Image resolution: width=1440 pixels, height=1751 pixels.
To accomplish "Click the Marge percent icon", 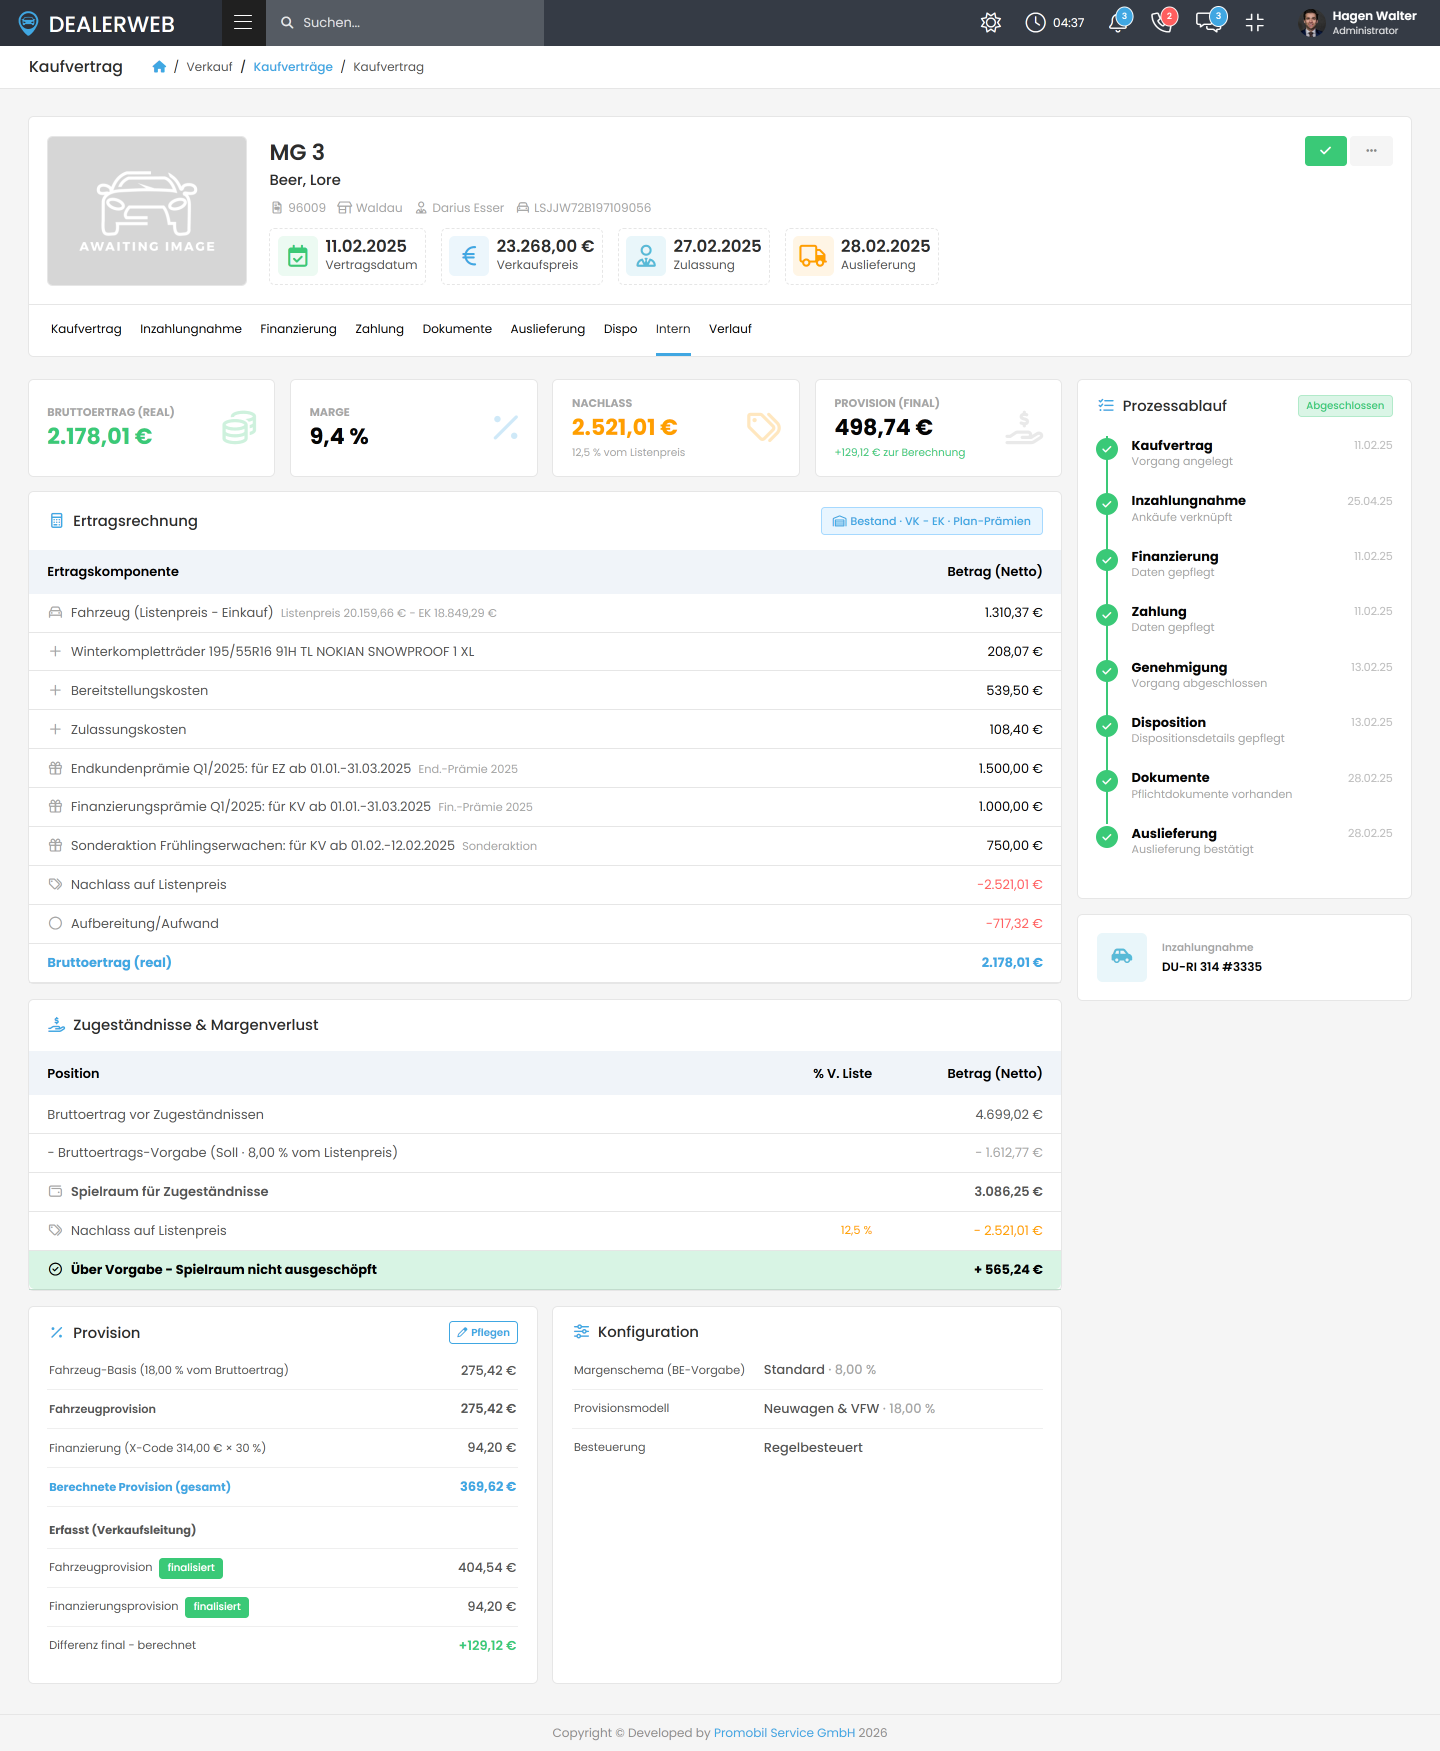I will [x=506, y=428].
